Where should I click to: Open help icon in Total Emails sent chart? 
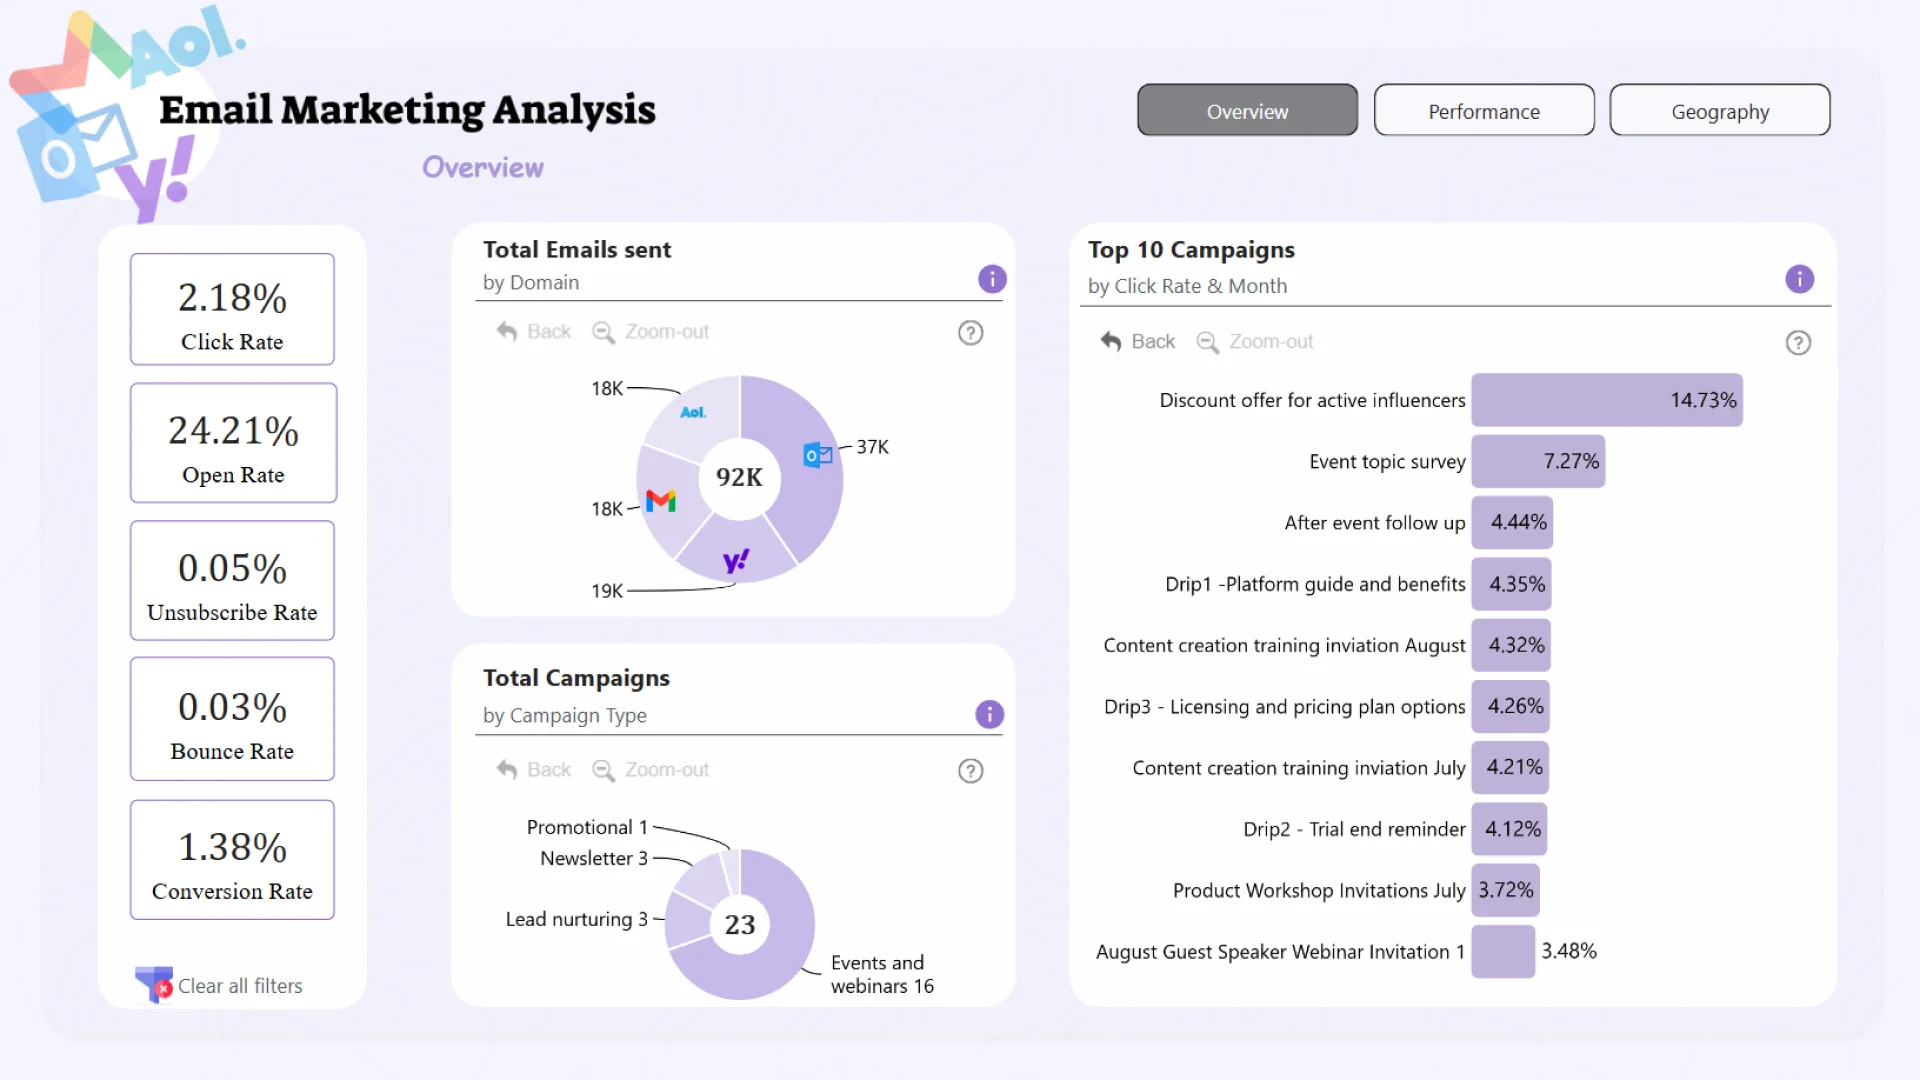click(x=970, y=333)
